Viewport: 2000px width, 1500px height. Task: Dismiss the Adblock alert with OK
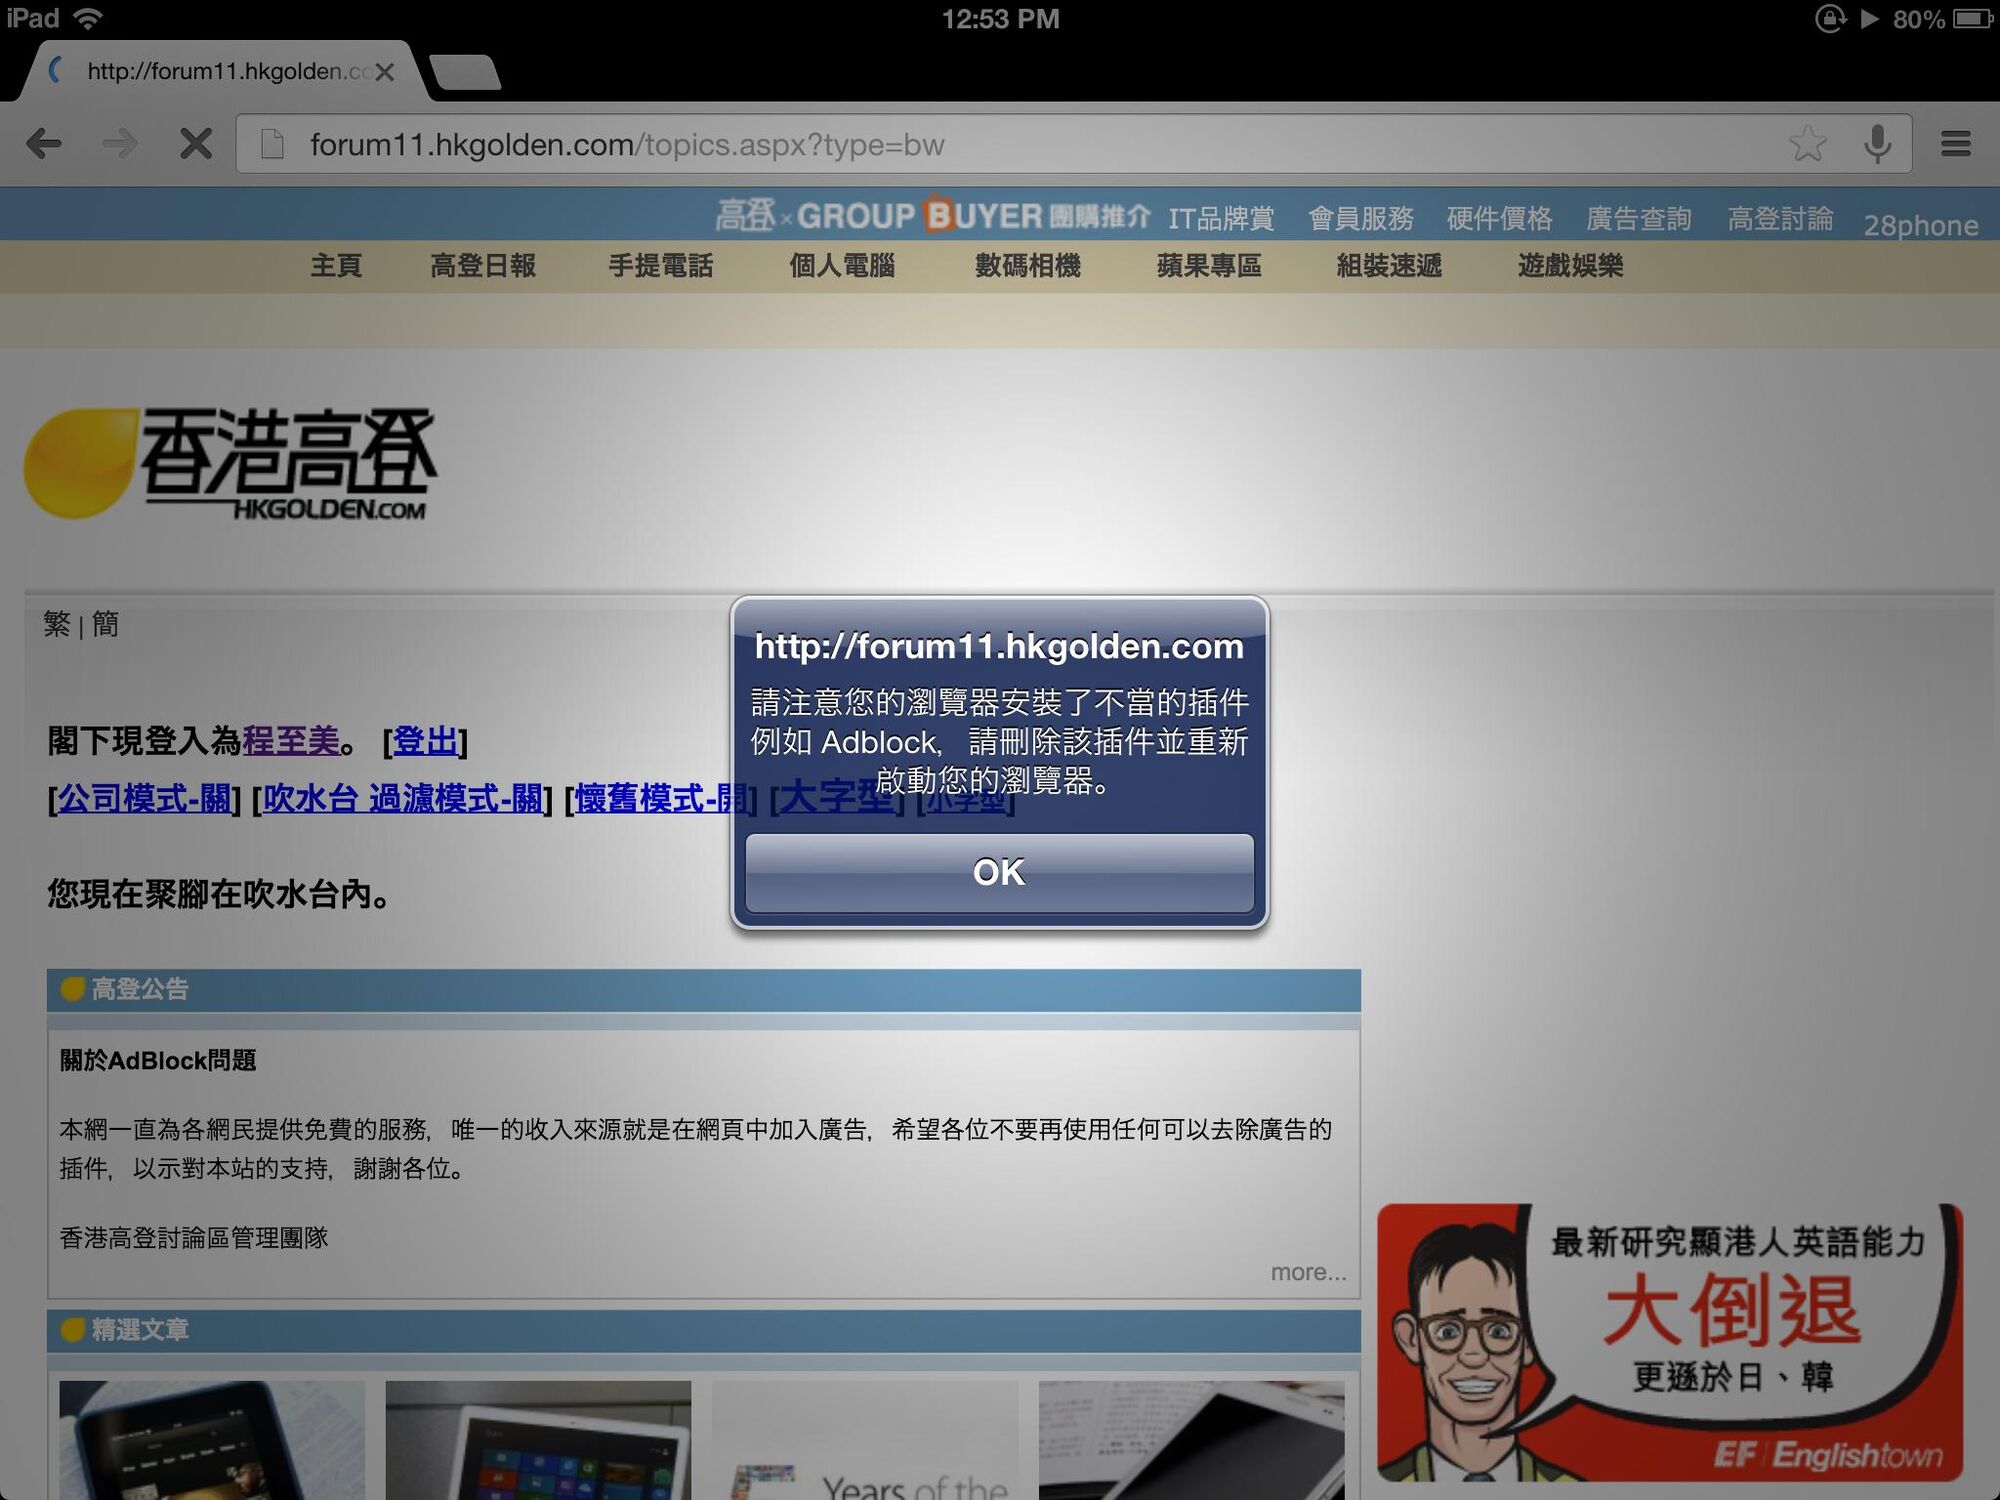(999, 872)
